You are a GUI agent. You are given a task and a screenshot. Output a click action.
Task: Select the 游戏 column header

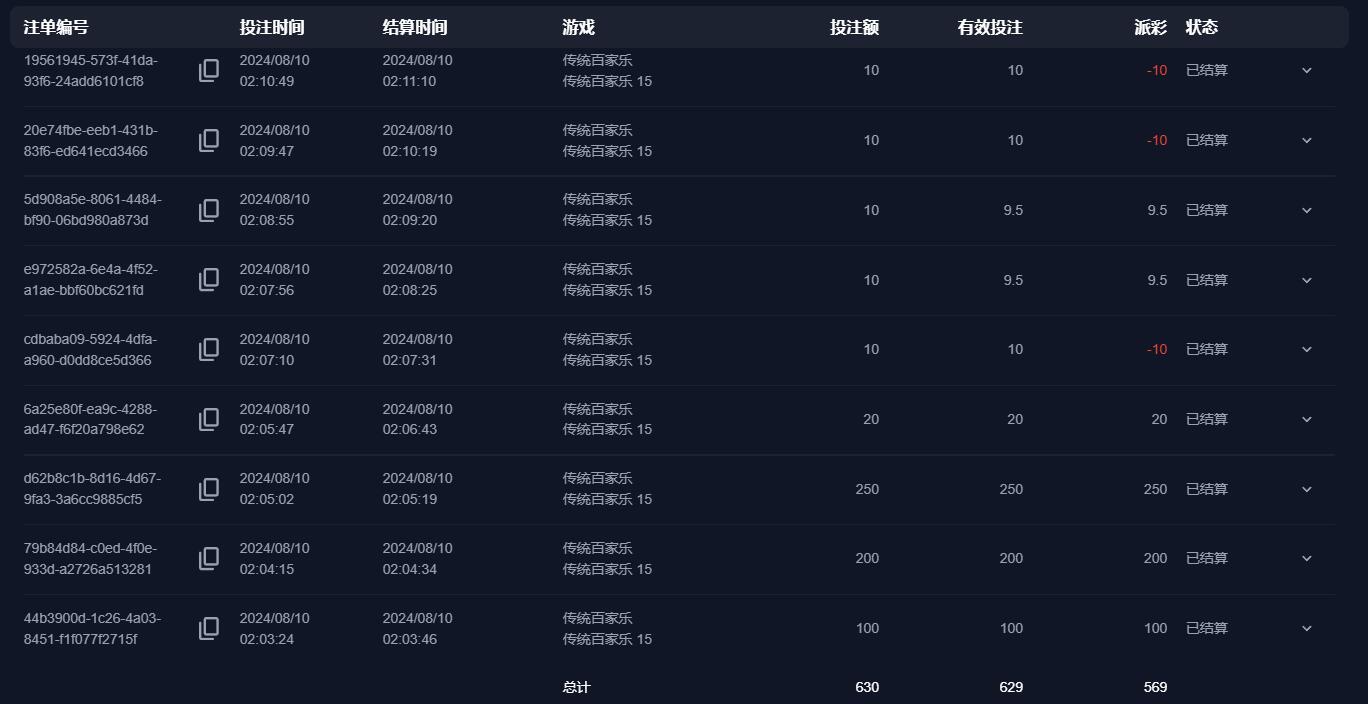578,28
